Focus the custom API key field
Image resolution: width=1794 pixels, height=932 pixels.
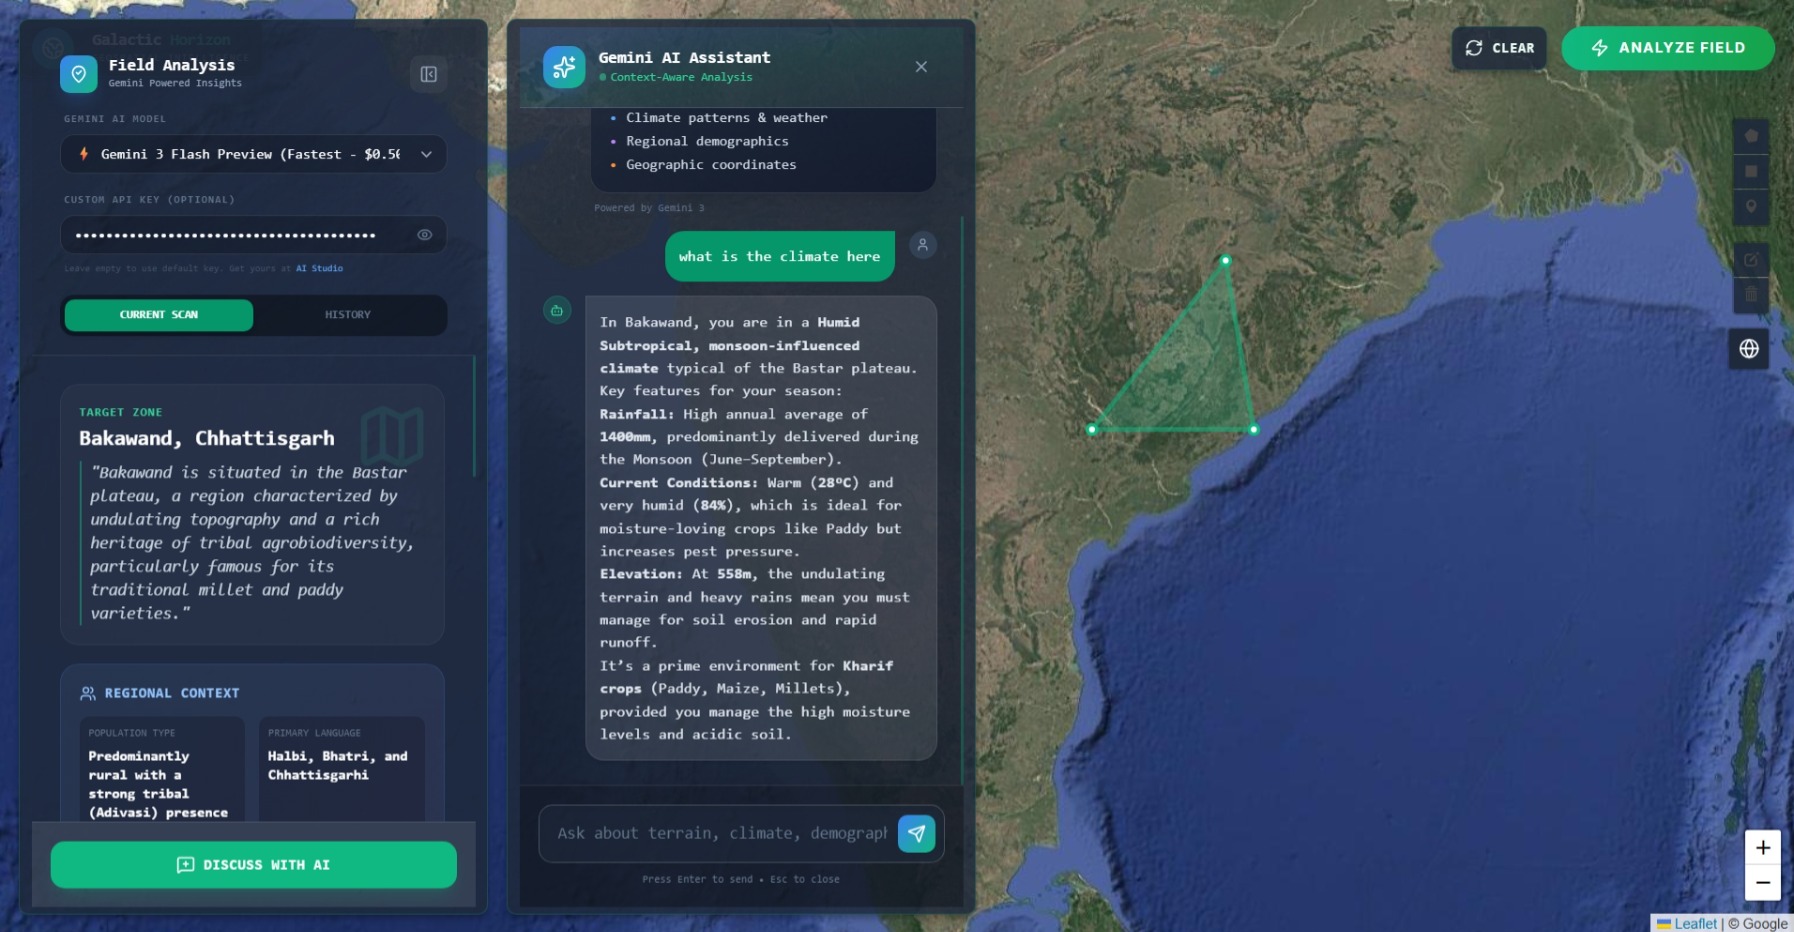click(254, 235)
